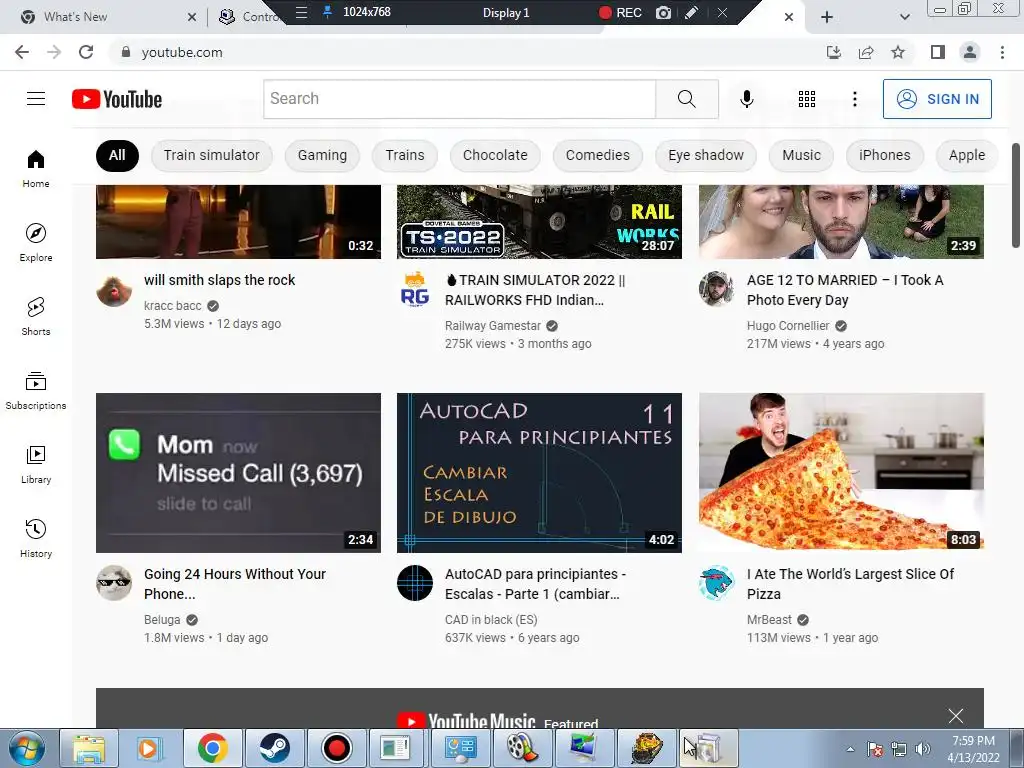Open Library in sidebar
The height and width of the screenshot is (768, 1024).
(x=36, y=464)
